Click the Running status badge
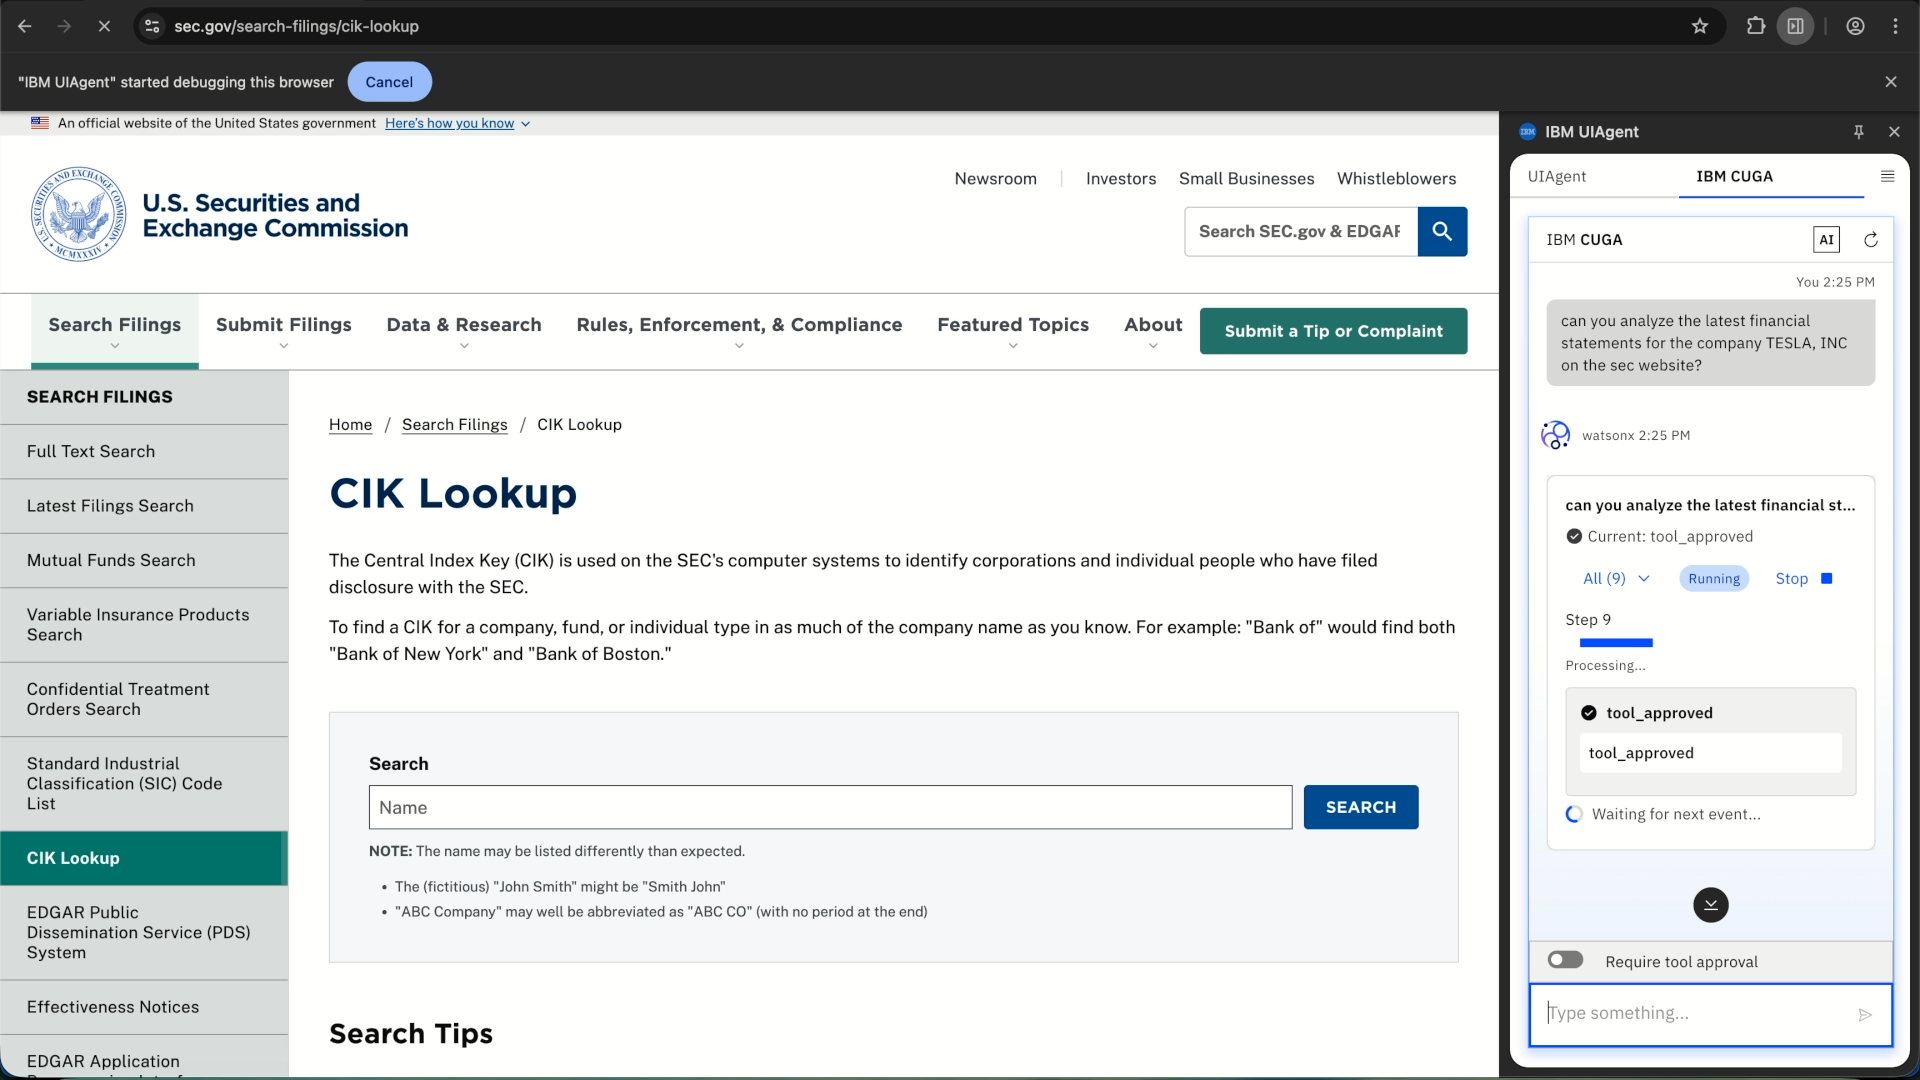 [1714, 579]
